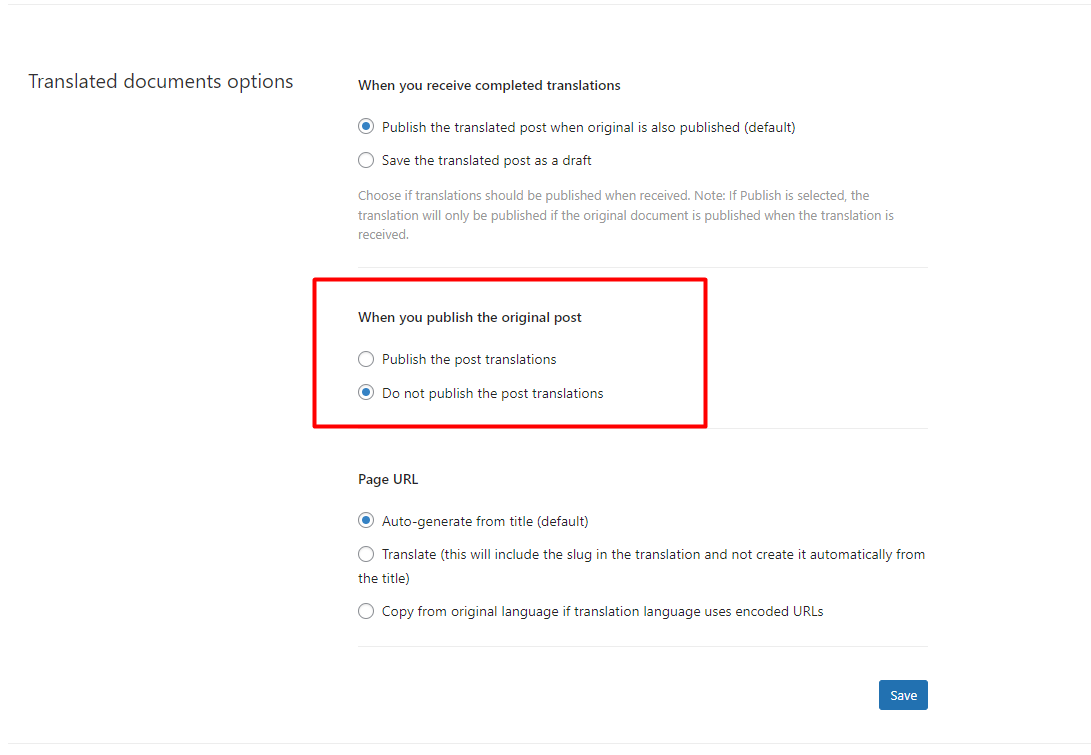Choose the 'Translate' slug Page URL option
The width and height of the screenshot is (1091, 755).
point(366,554)
